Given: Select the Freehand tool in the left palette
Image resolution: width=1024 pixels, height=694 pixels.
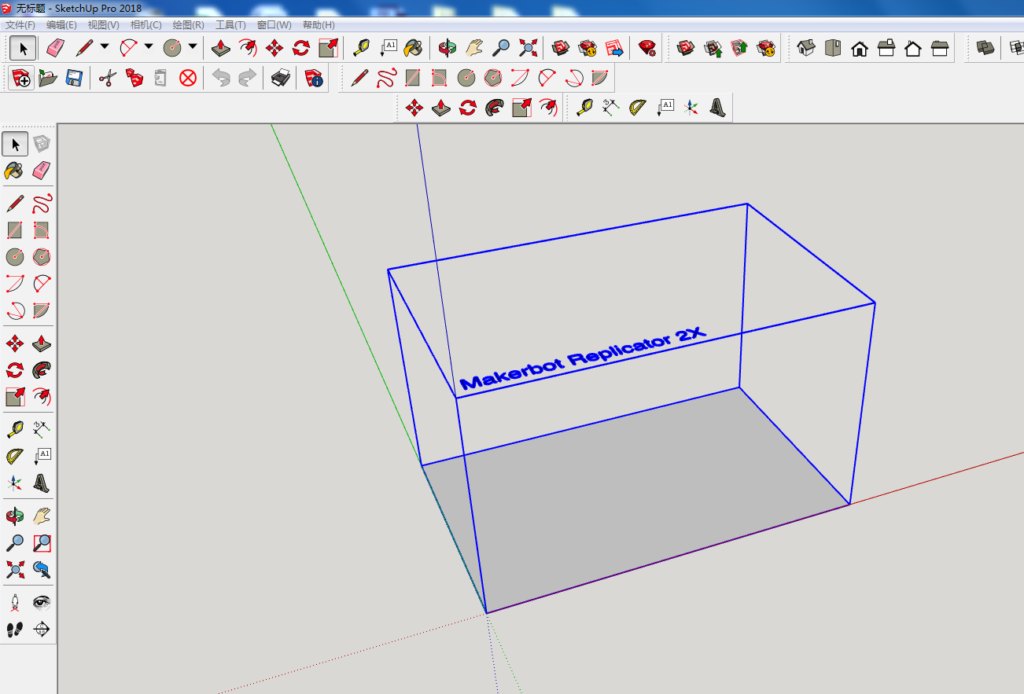Looking at the screenshot, I should [41, 203].
